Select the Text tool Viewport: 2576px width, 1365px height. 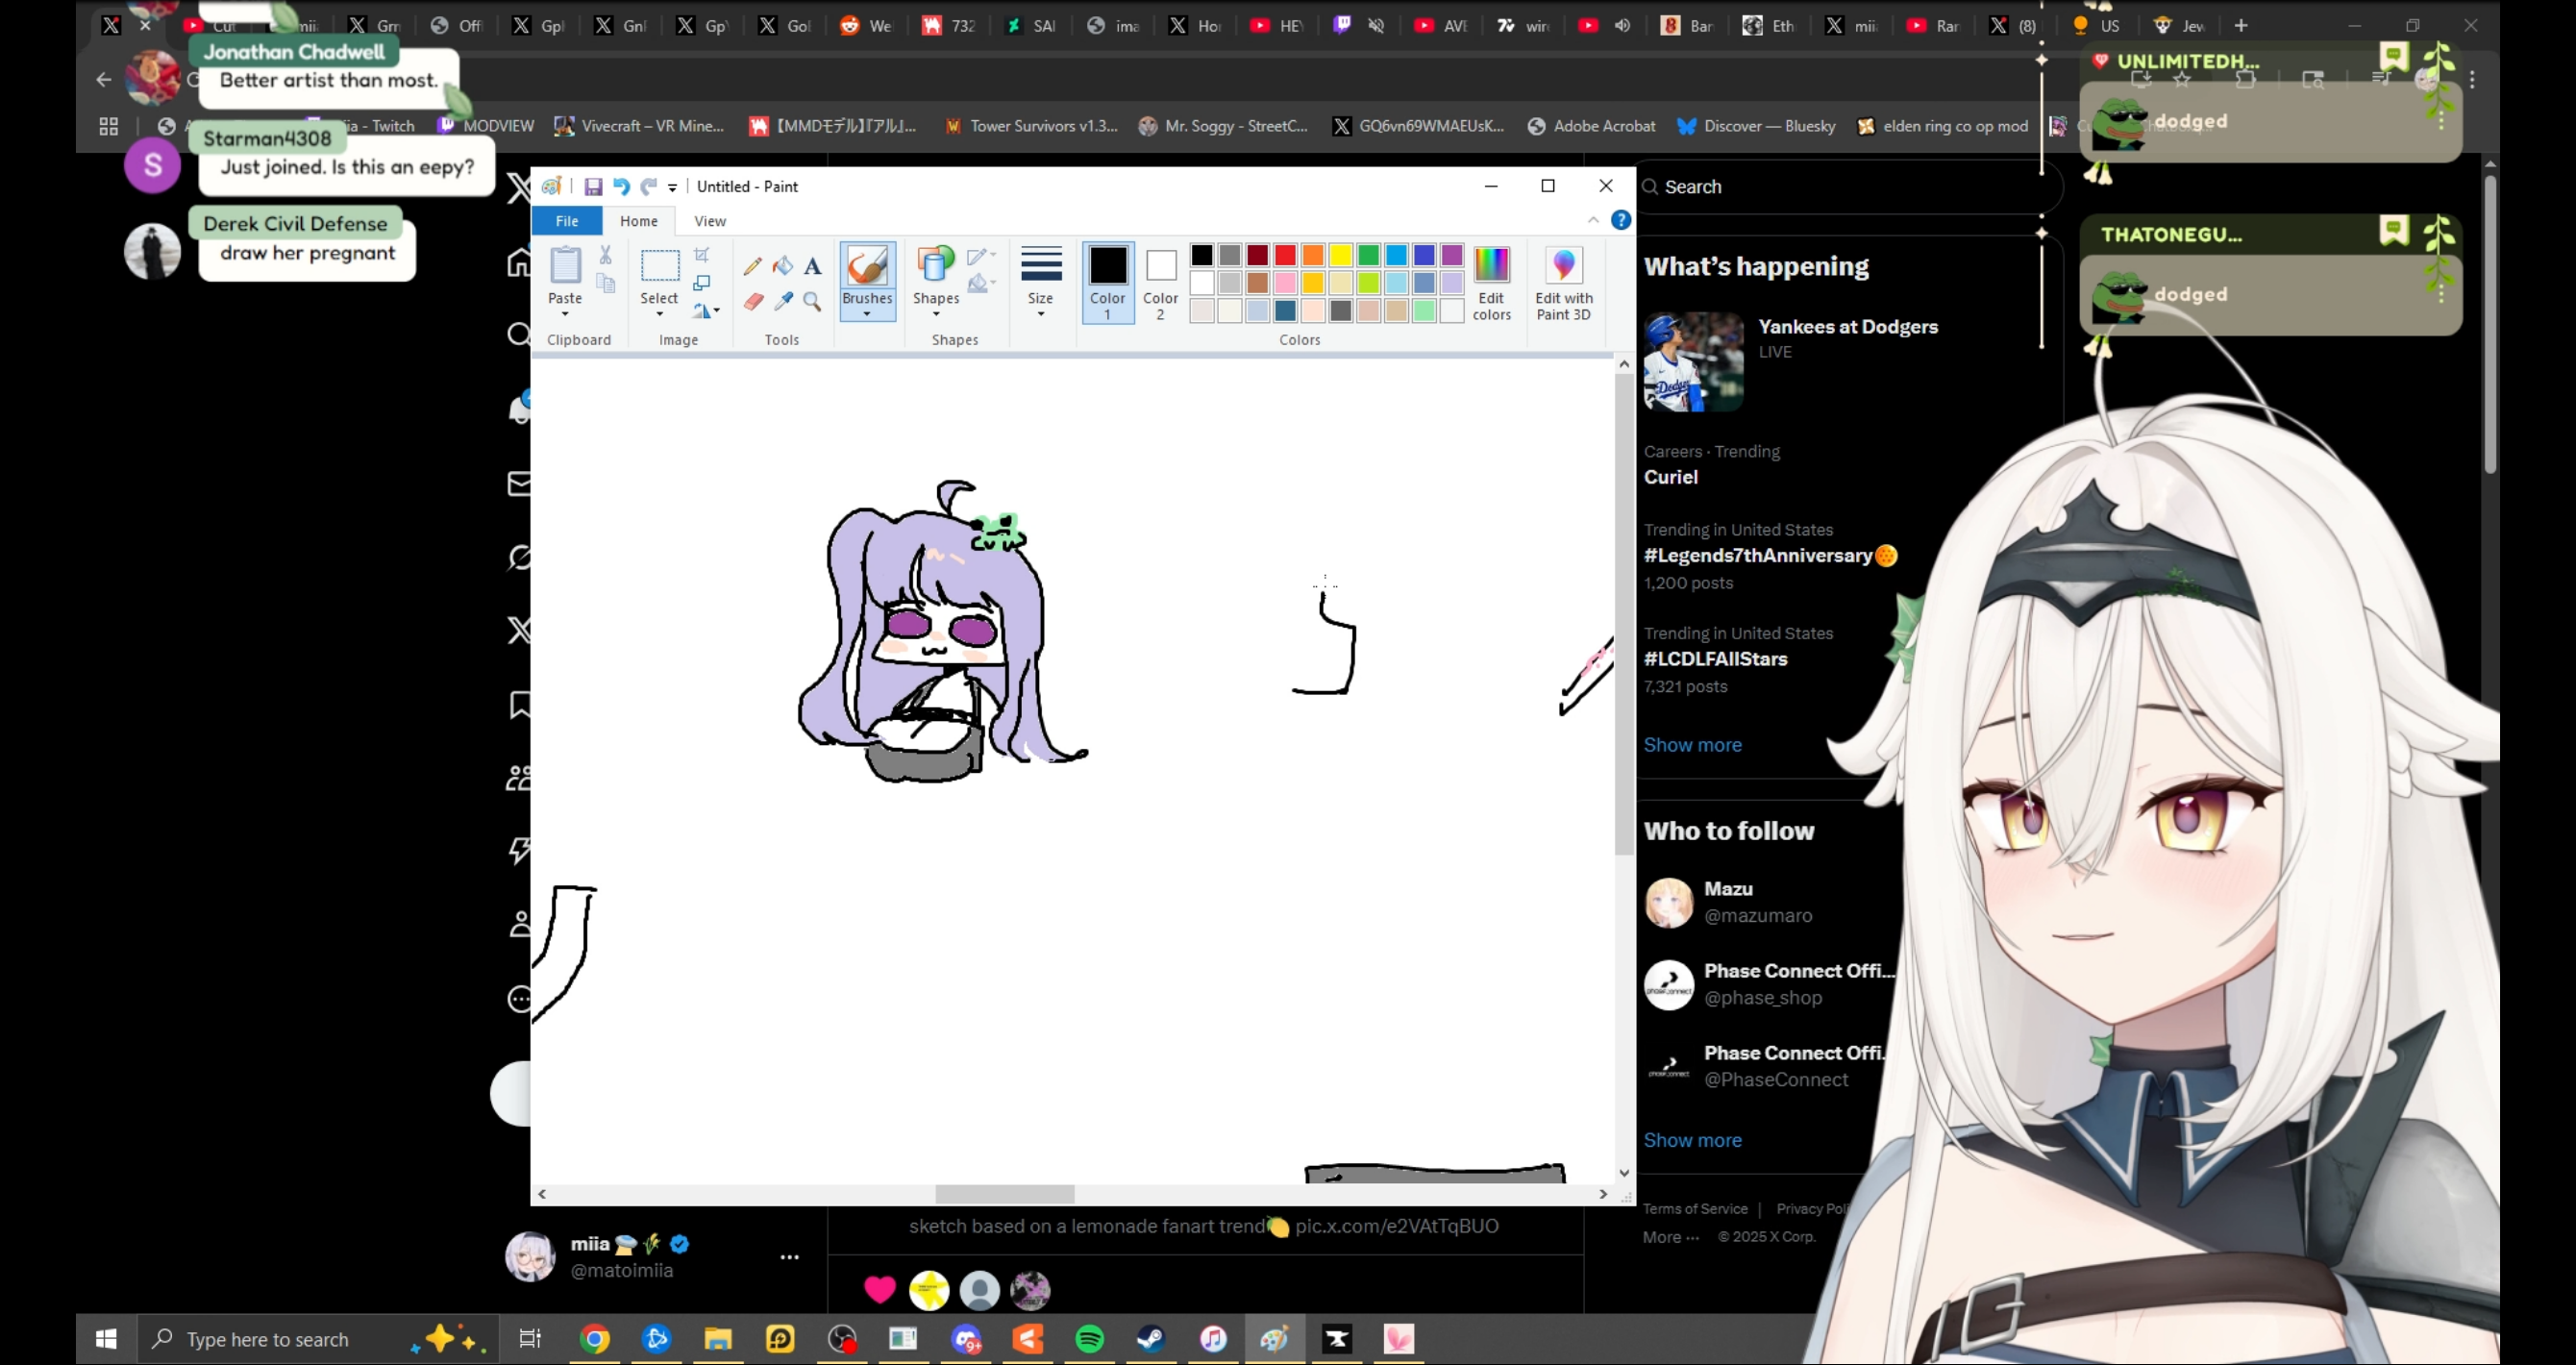[x=813, y=266]
